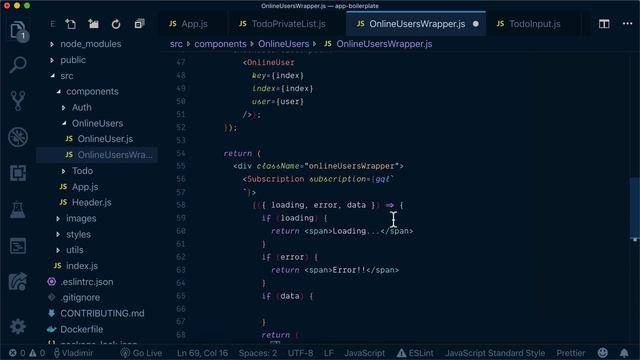
Task: Open the Manage gear icon
Action: coord(18,327)
